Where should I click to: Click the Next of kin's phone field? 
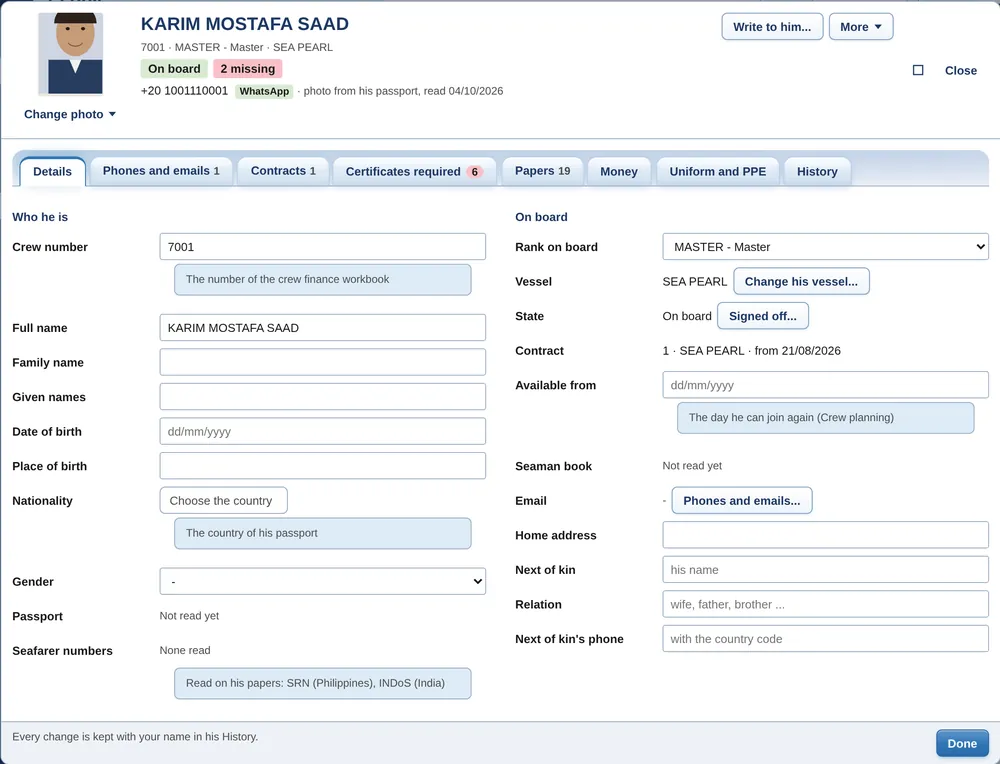click(825, 638)
